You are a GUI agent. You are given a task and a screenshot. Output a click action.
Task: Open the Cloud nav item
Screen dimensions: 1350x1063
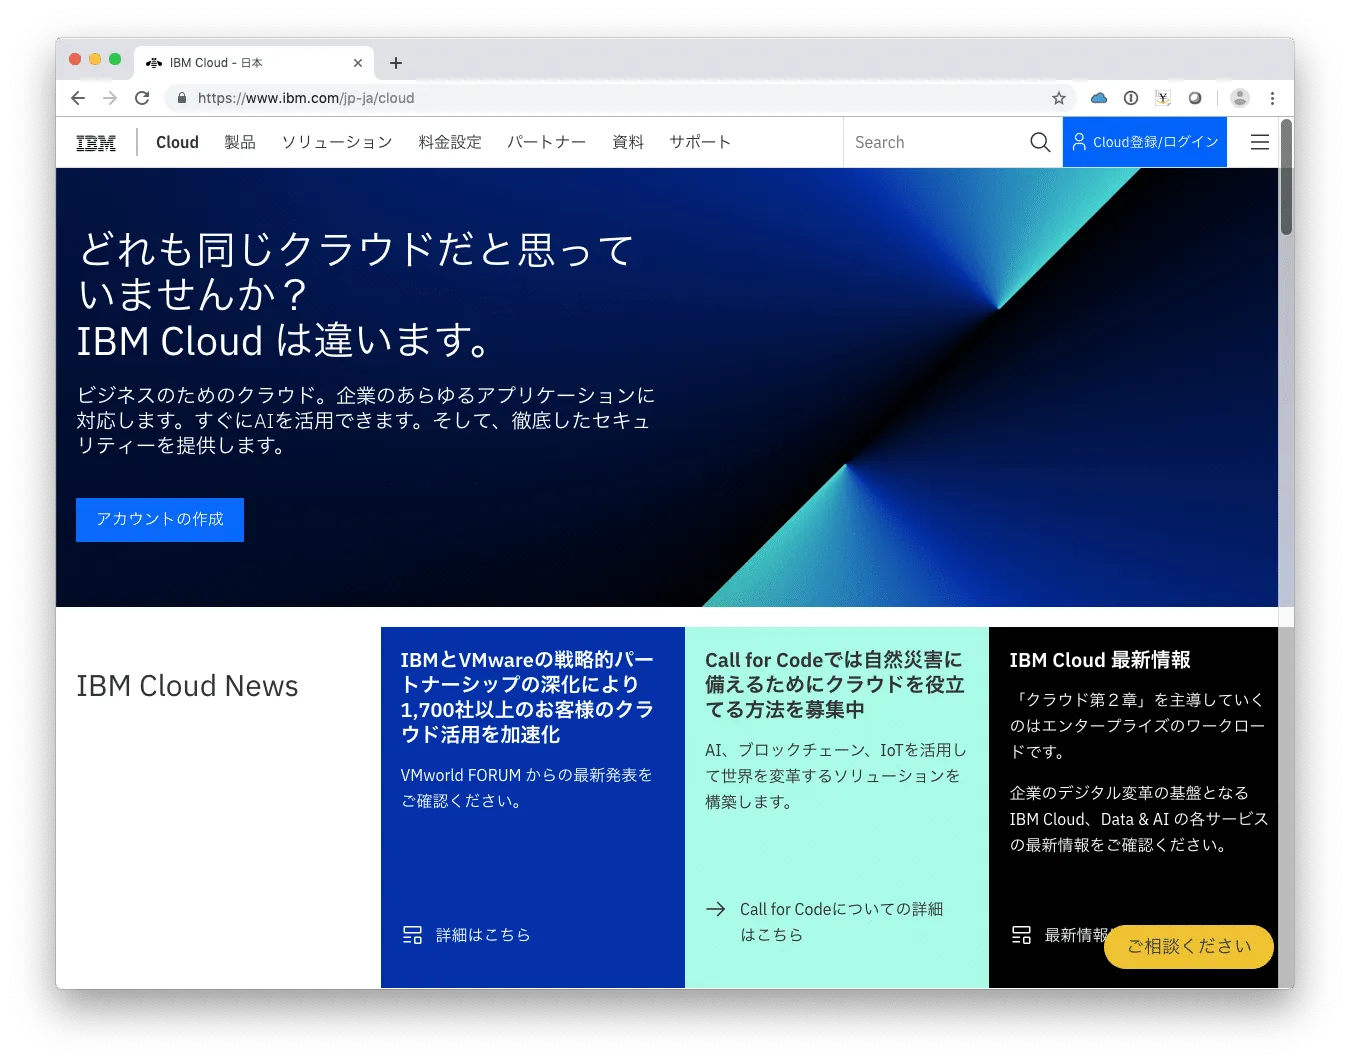pyautogui.click(x=177, y=142)
